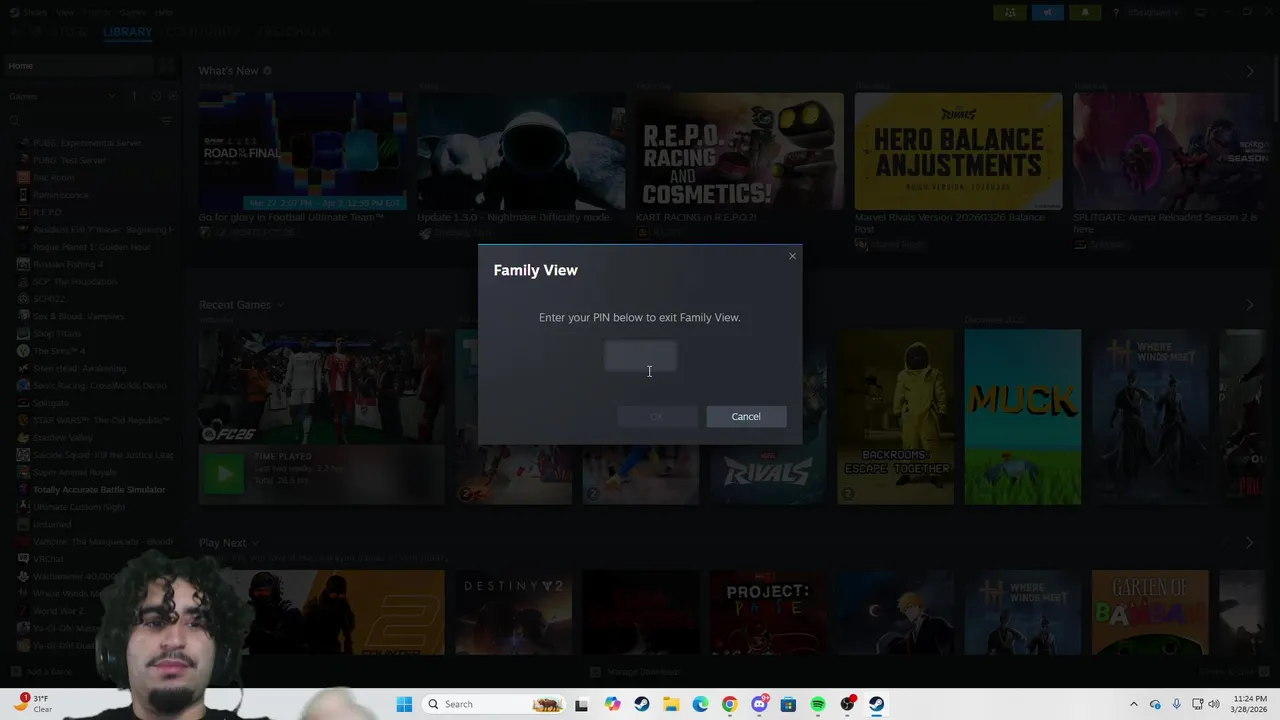
Task: Select Totally Accurate Battle Simulator in list
Action: 99,490
